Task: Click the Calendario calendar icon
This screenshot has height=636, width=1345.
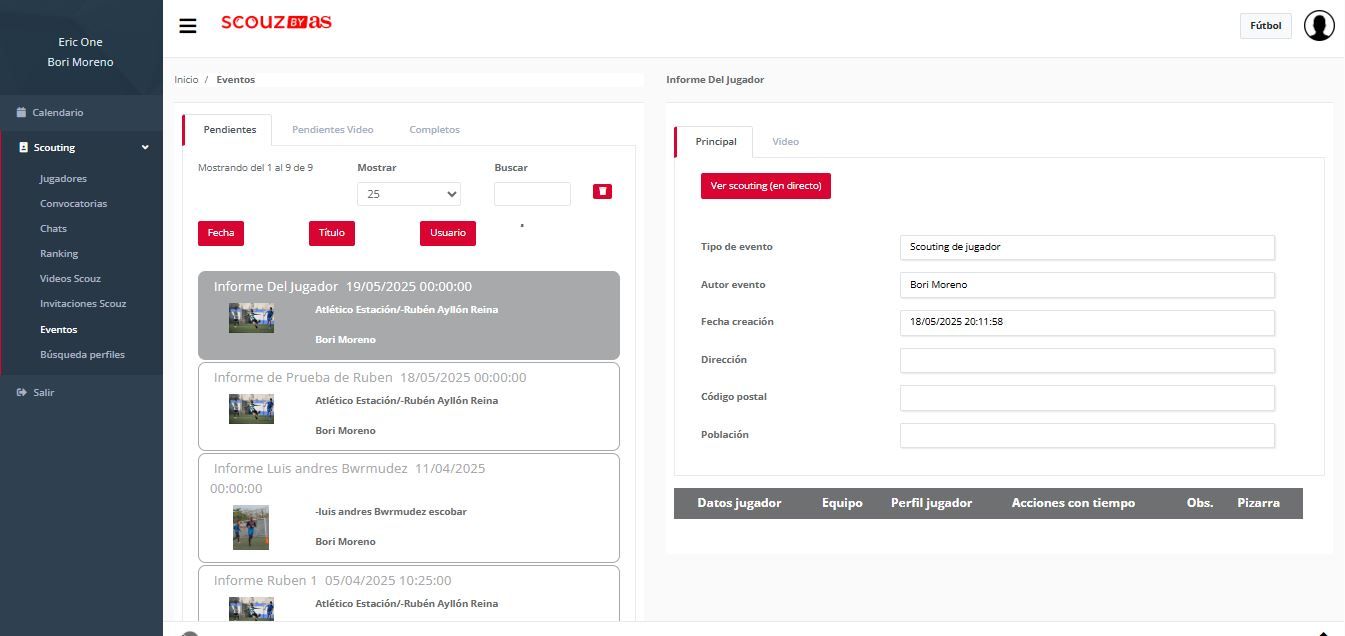Action: coord(21,113)
